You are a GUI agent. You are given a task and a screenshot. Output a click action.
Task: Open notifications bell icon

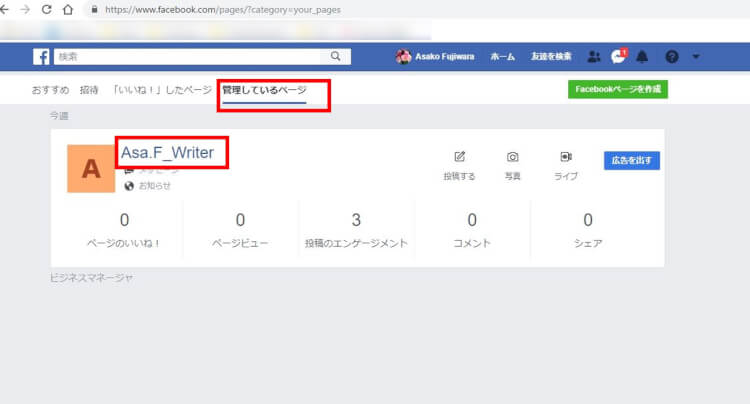pyautogui.click(x=642, y=57)
